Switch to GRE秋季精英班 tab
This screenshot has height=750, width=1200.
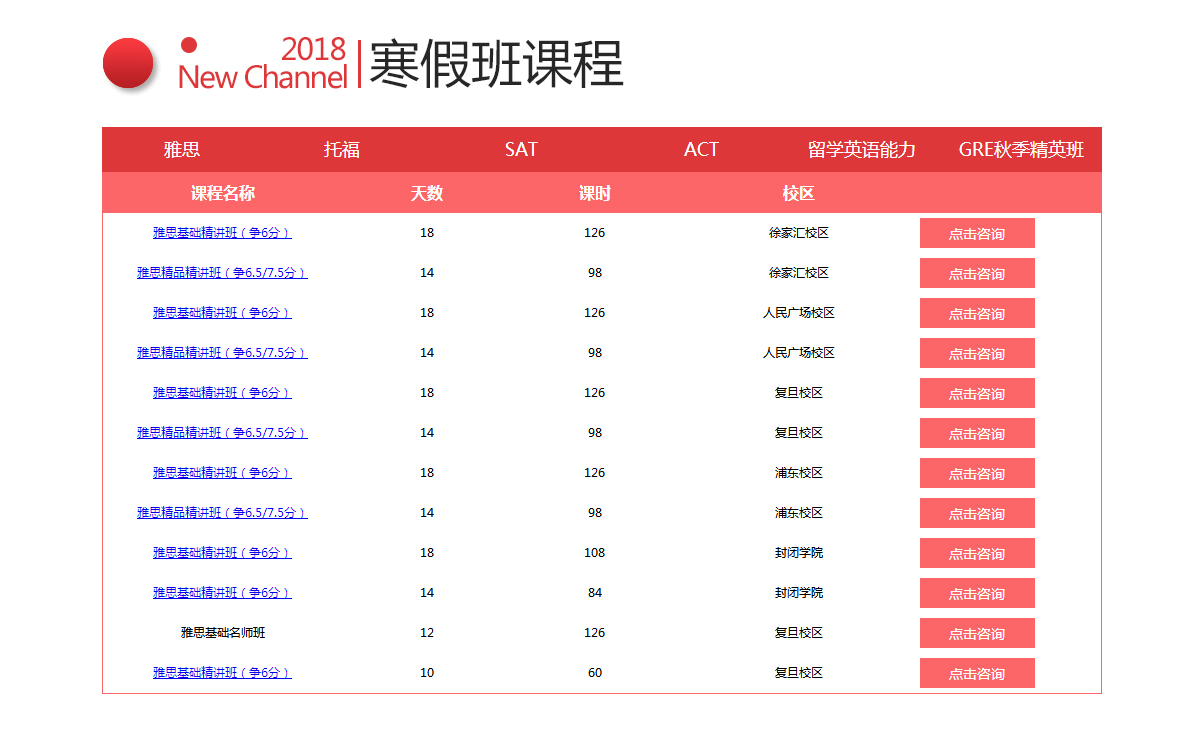click(1021, 150)
